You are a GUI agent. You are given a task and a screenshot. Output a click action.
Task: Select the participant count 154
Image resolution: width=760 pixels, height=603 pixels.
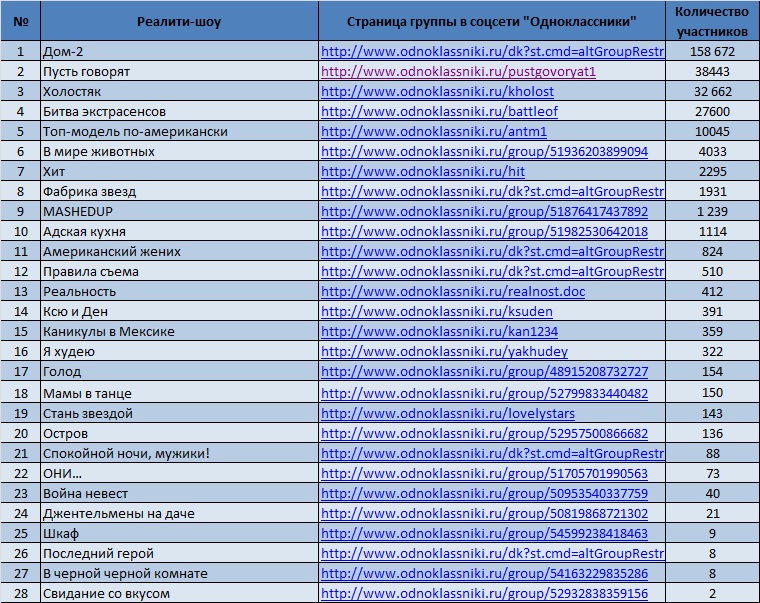[712, 372]
